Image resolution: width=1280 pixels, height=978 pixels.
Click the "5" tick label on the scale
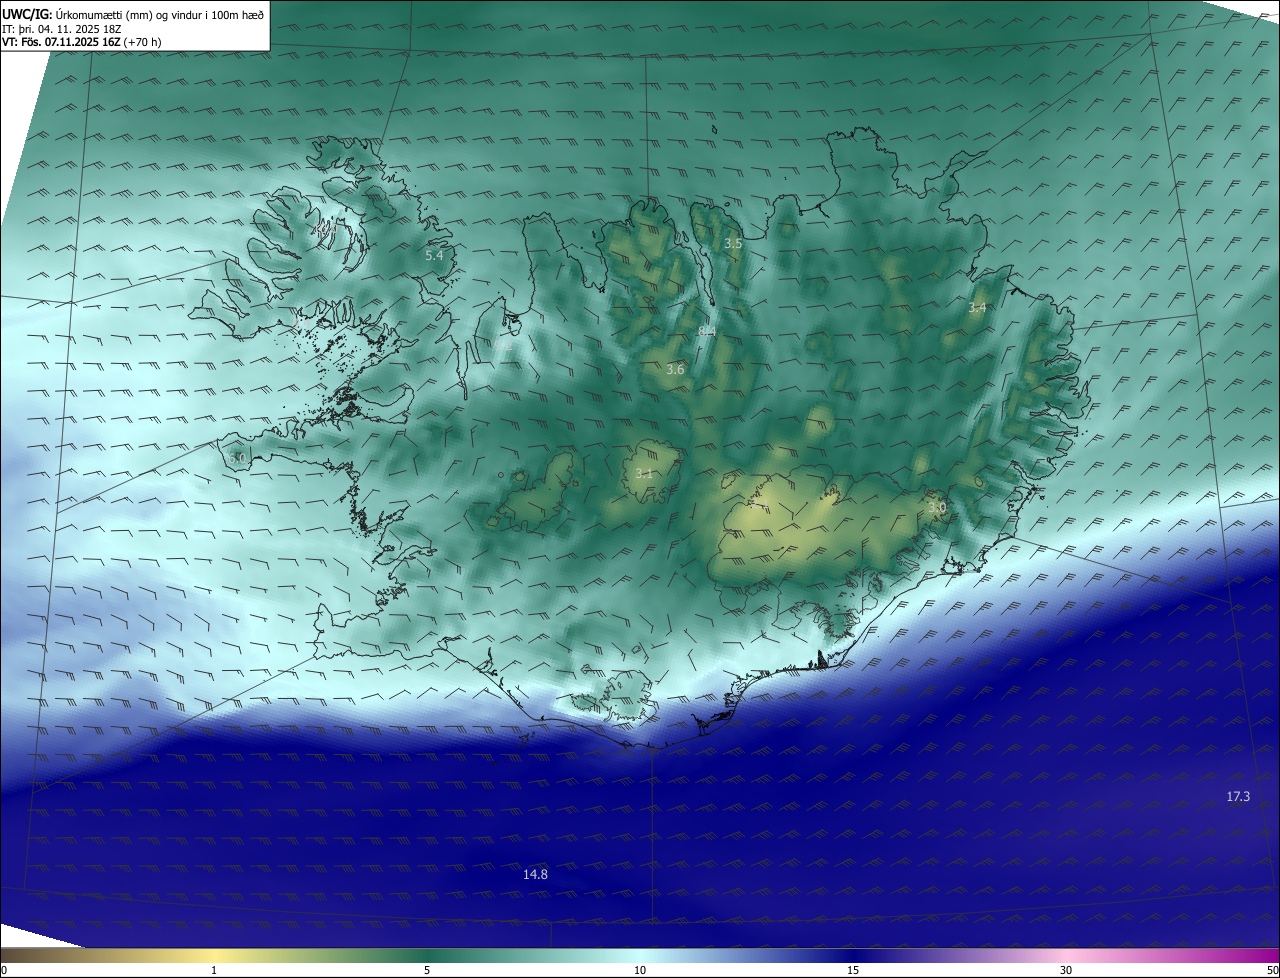[427, 970]
